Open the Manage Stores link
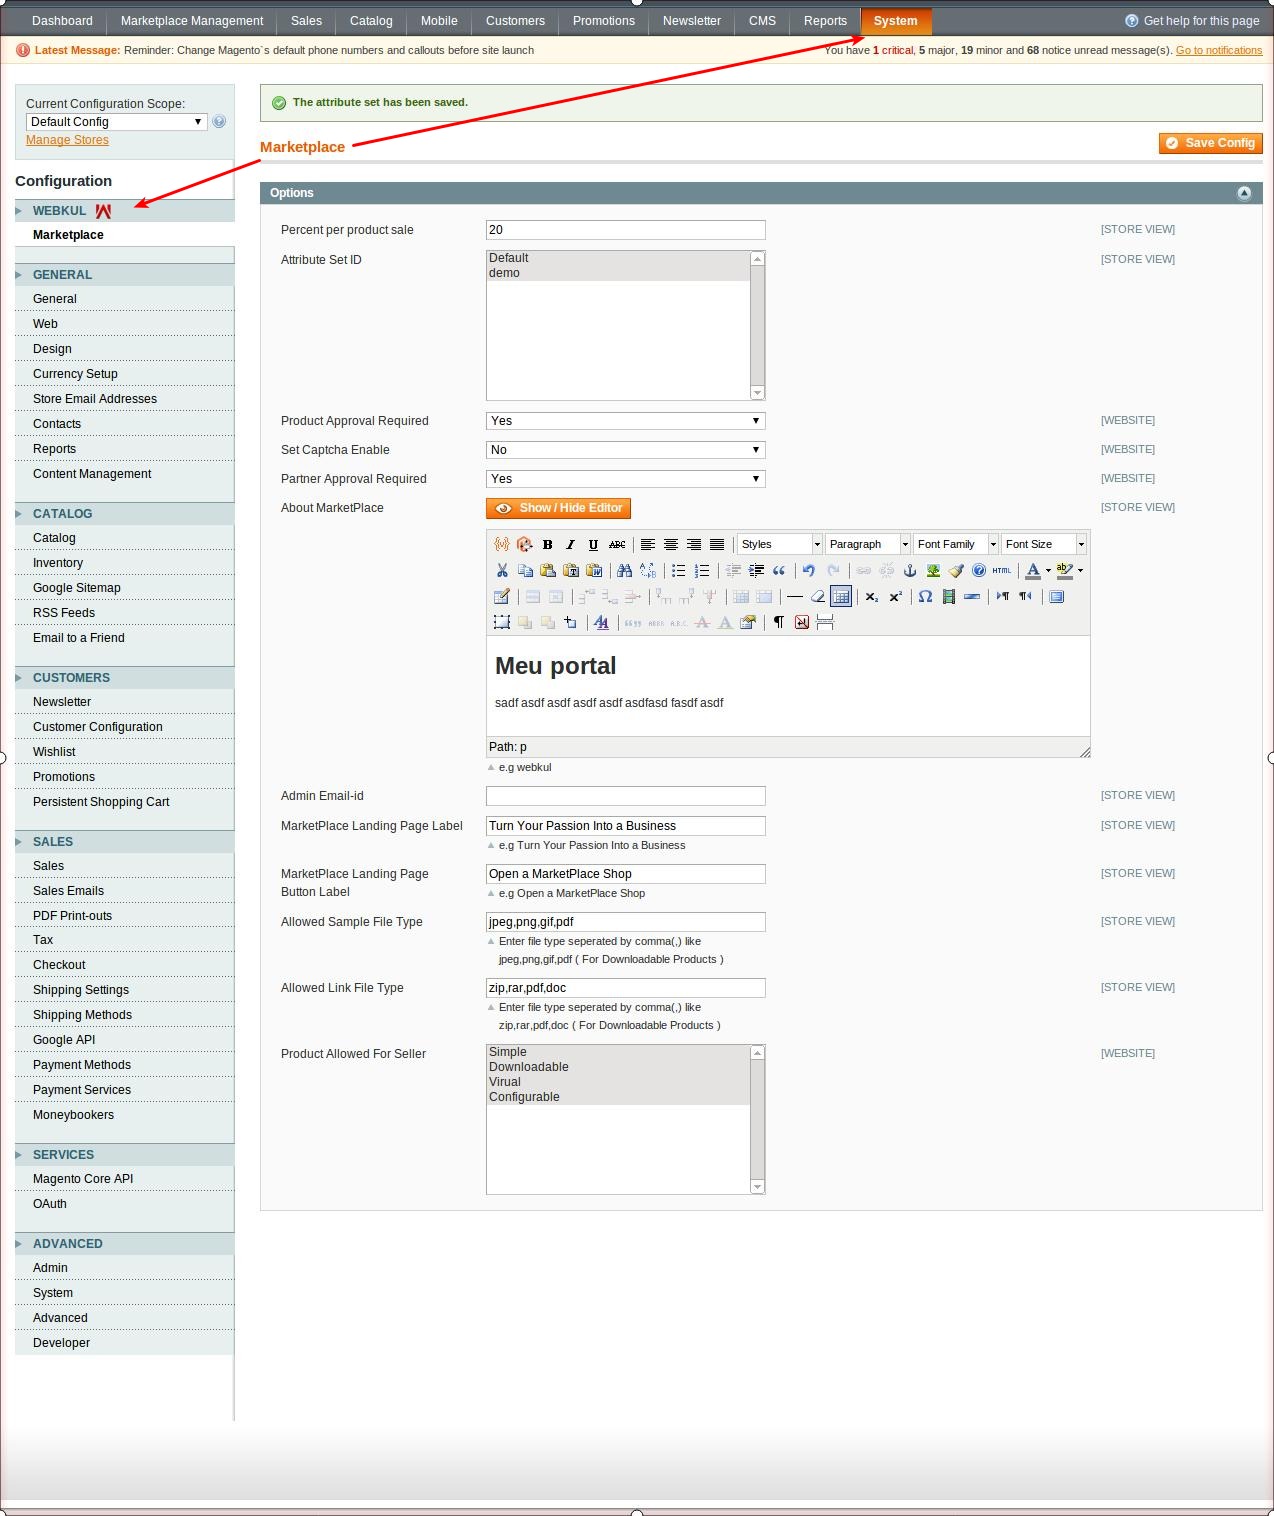 pyautogui.click(x=67, y=140)
